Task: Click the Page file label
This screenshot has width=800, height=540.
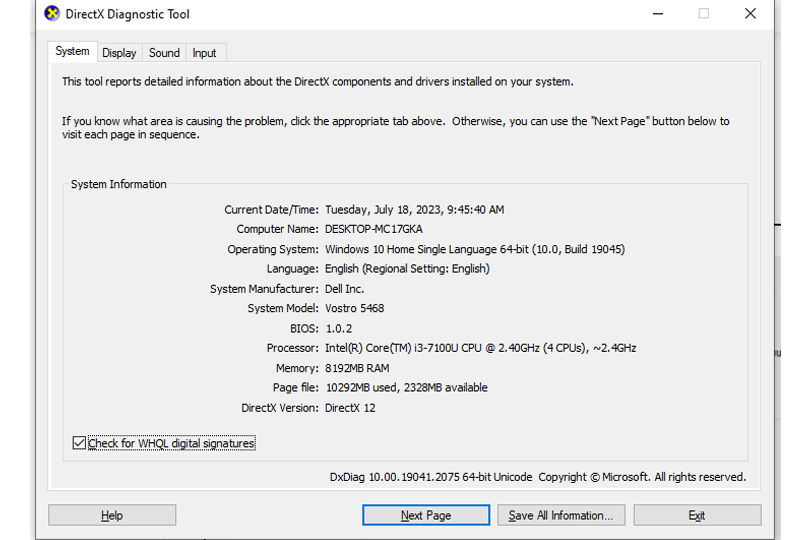Action: (295, 388)
